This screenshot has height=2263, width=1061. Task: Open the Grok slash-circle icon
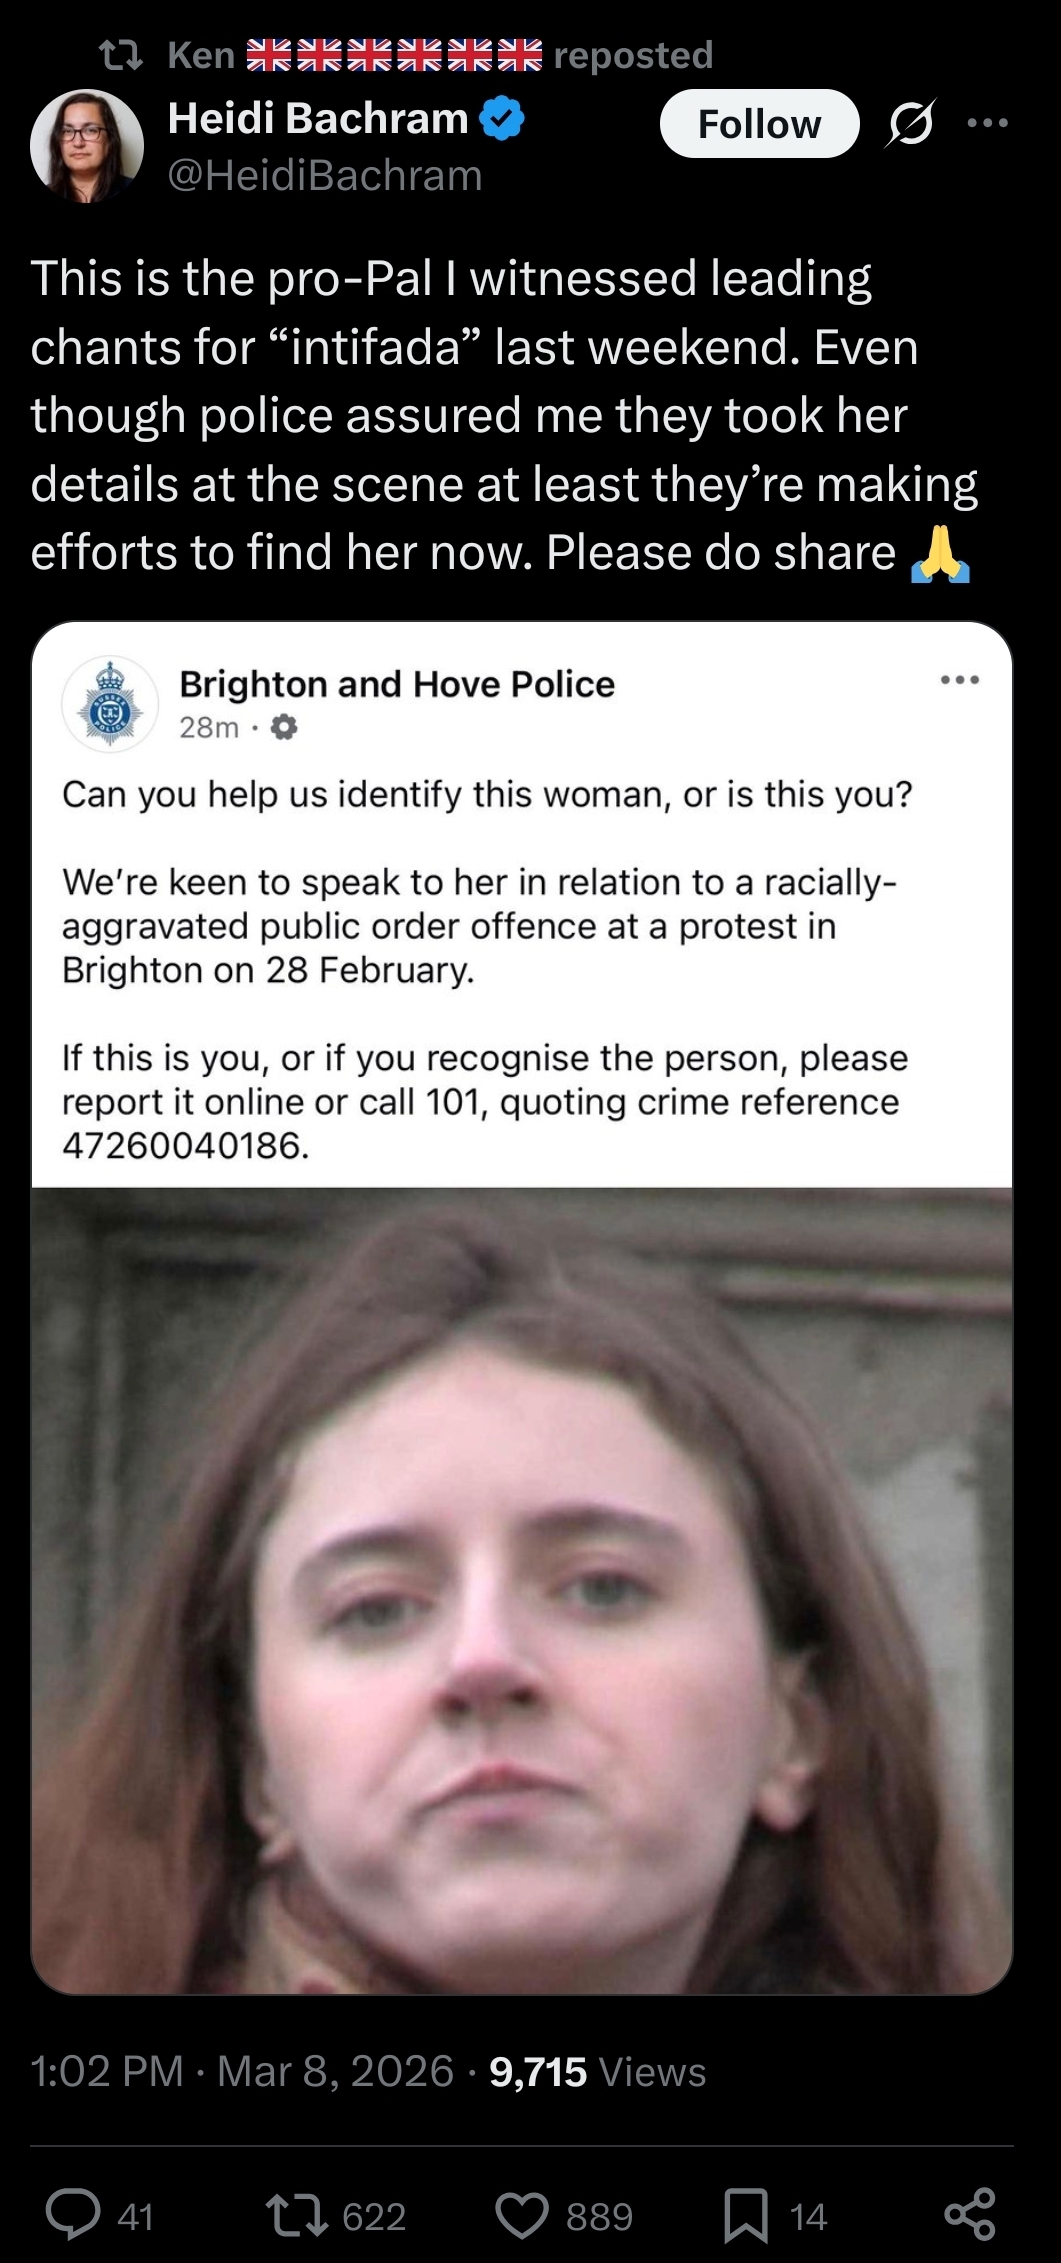tap(910, 124)
